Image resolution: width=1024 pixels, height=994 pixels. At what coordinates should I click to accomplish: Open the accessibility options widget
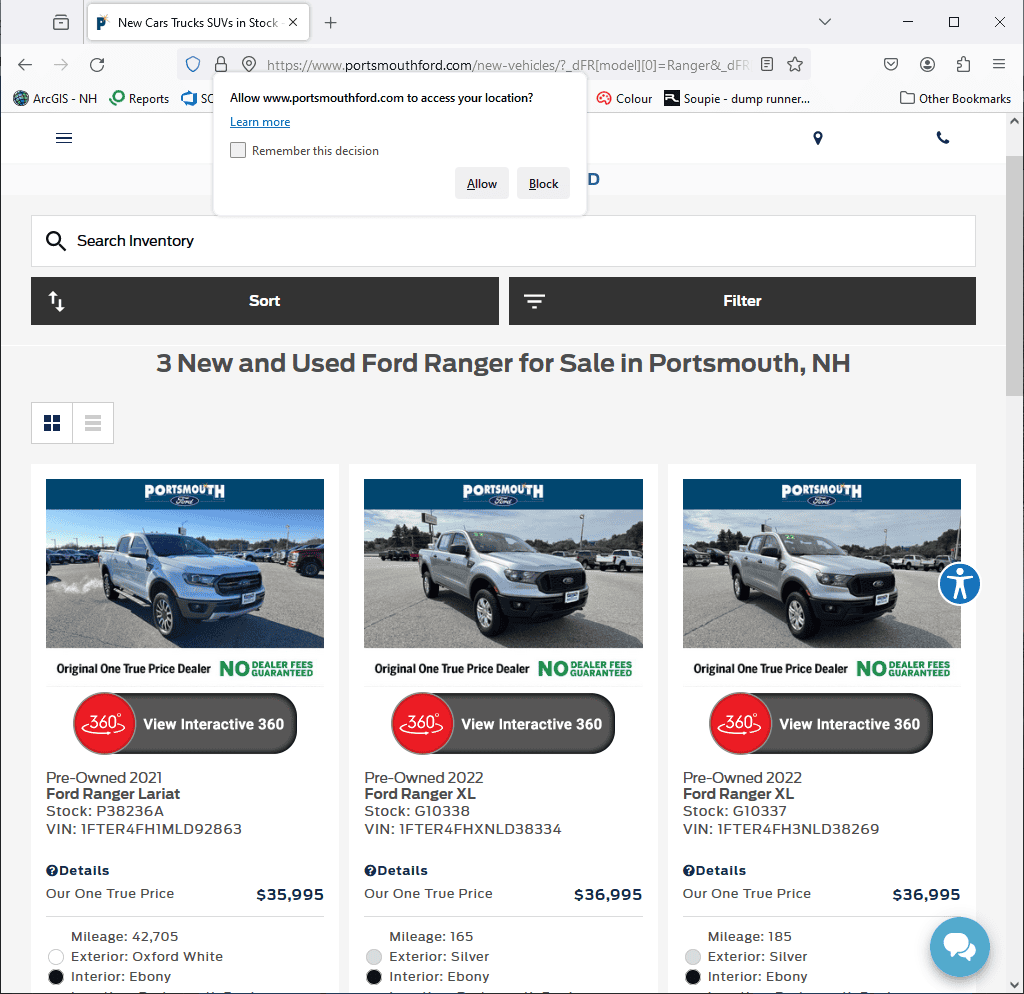[x=959, y=584]
